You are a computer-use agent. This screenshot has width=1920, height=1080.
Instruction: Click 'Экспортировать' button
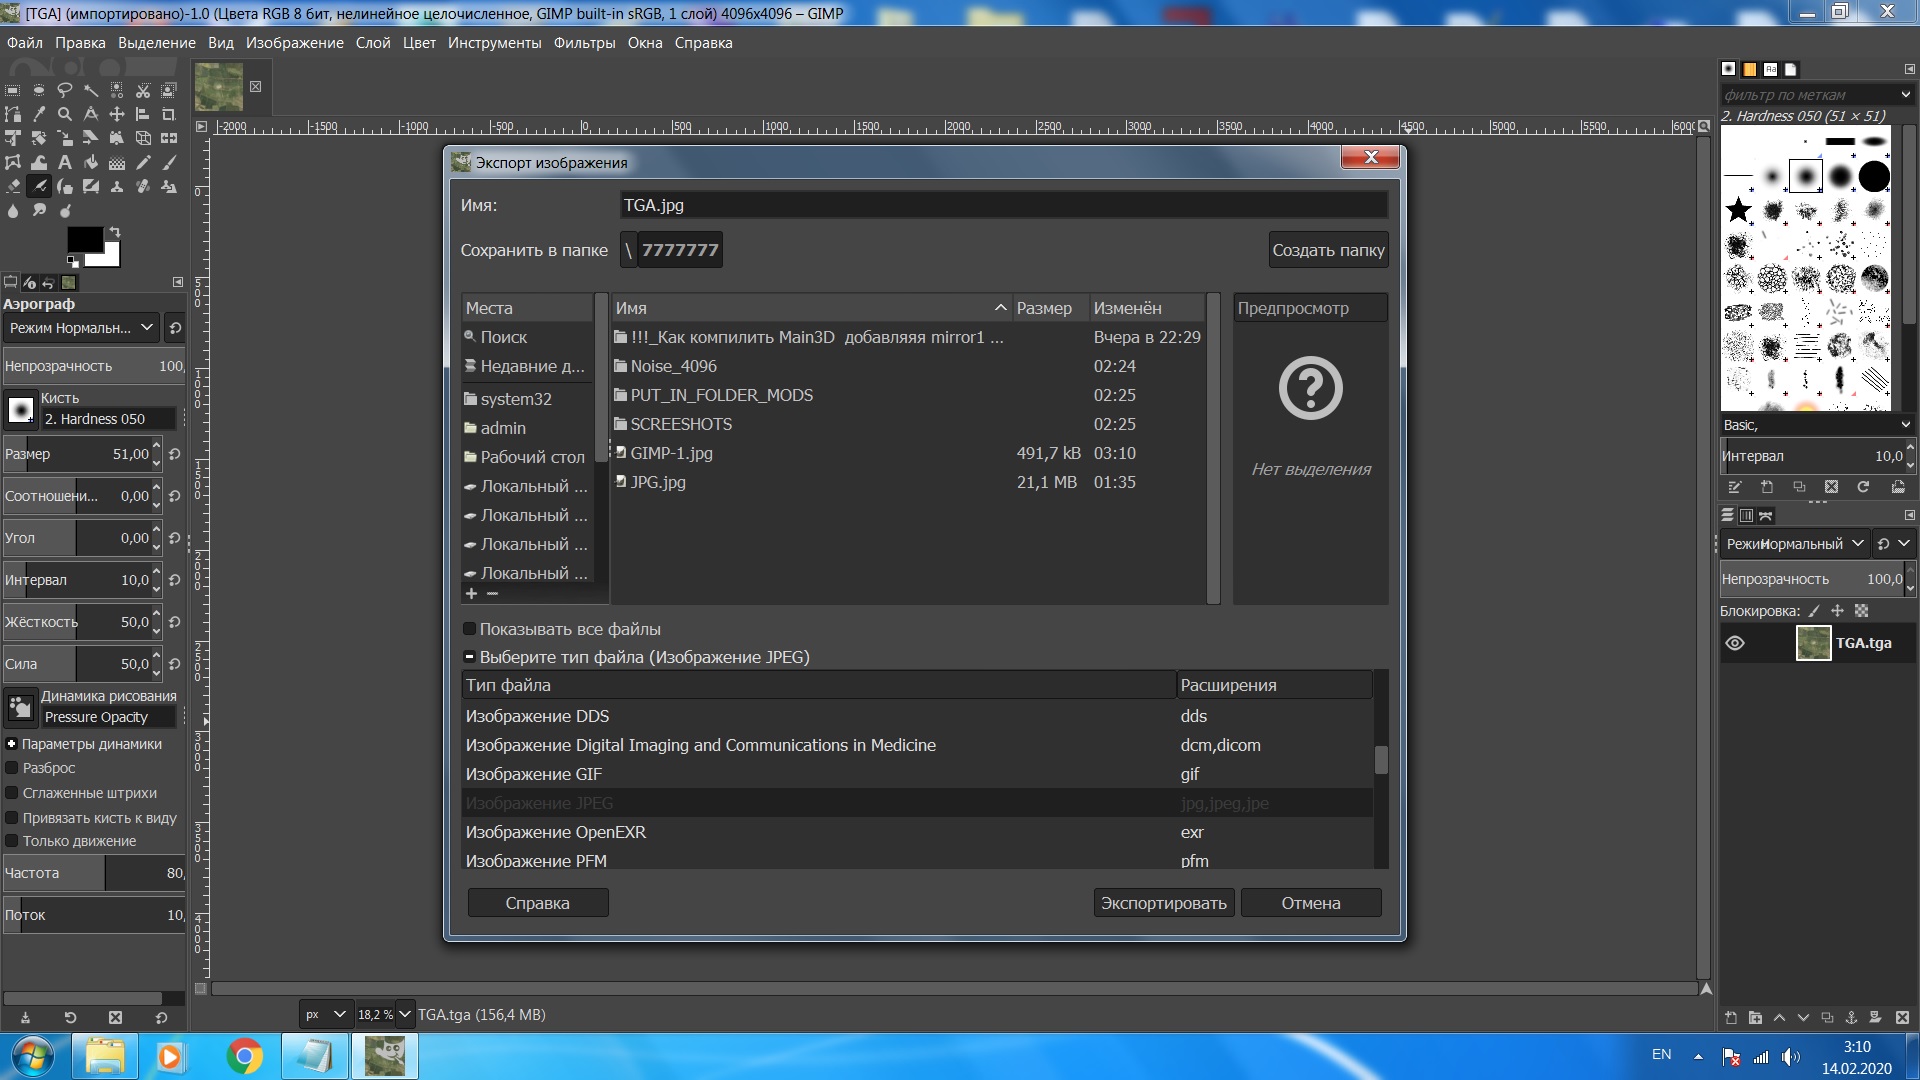pyautogui.click(x=1164, y=903)
